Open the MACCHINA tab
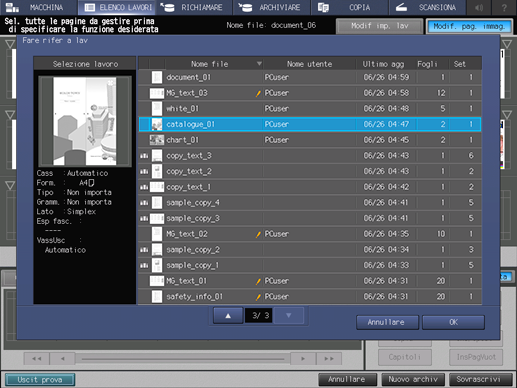 38,7
